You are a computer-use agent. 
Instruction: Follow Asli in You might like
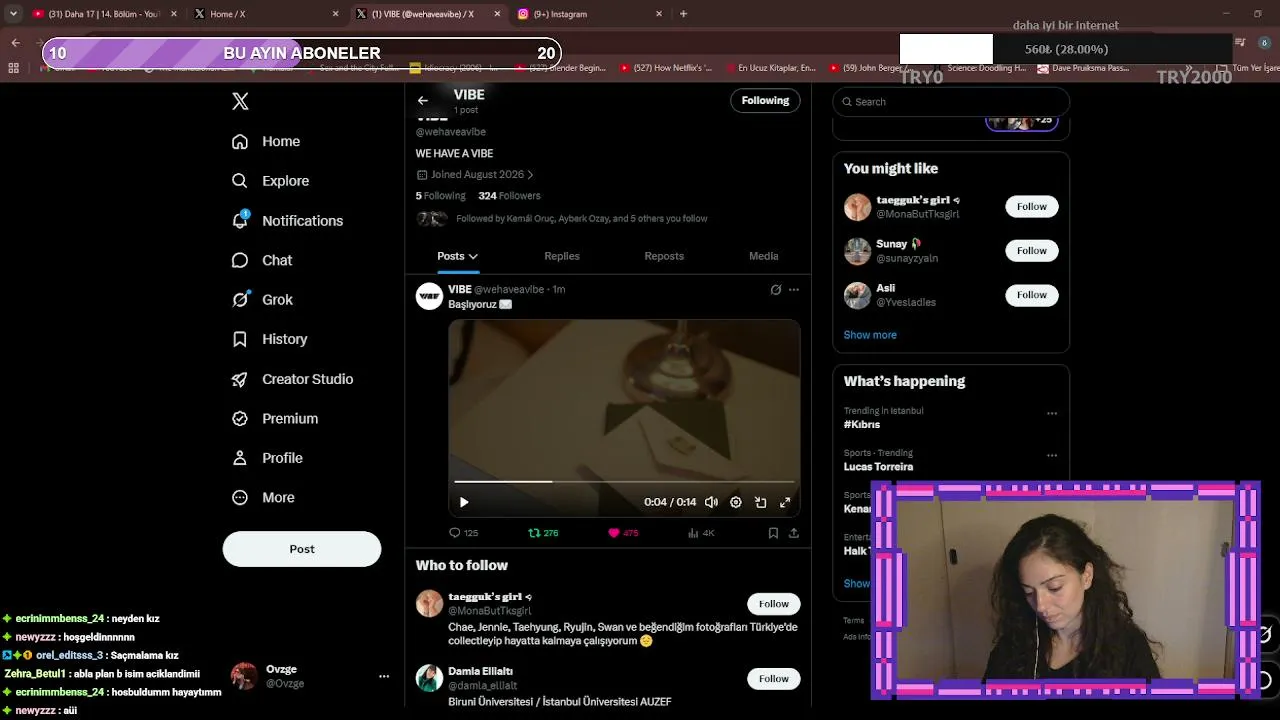tap(1032, 295)
